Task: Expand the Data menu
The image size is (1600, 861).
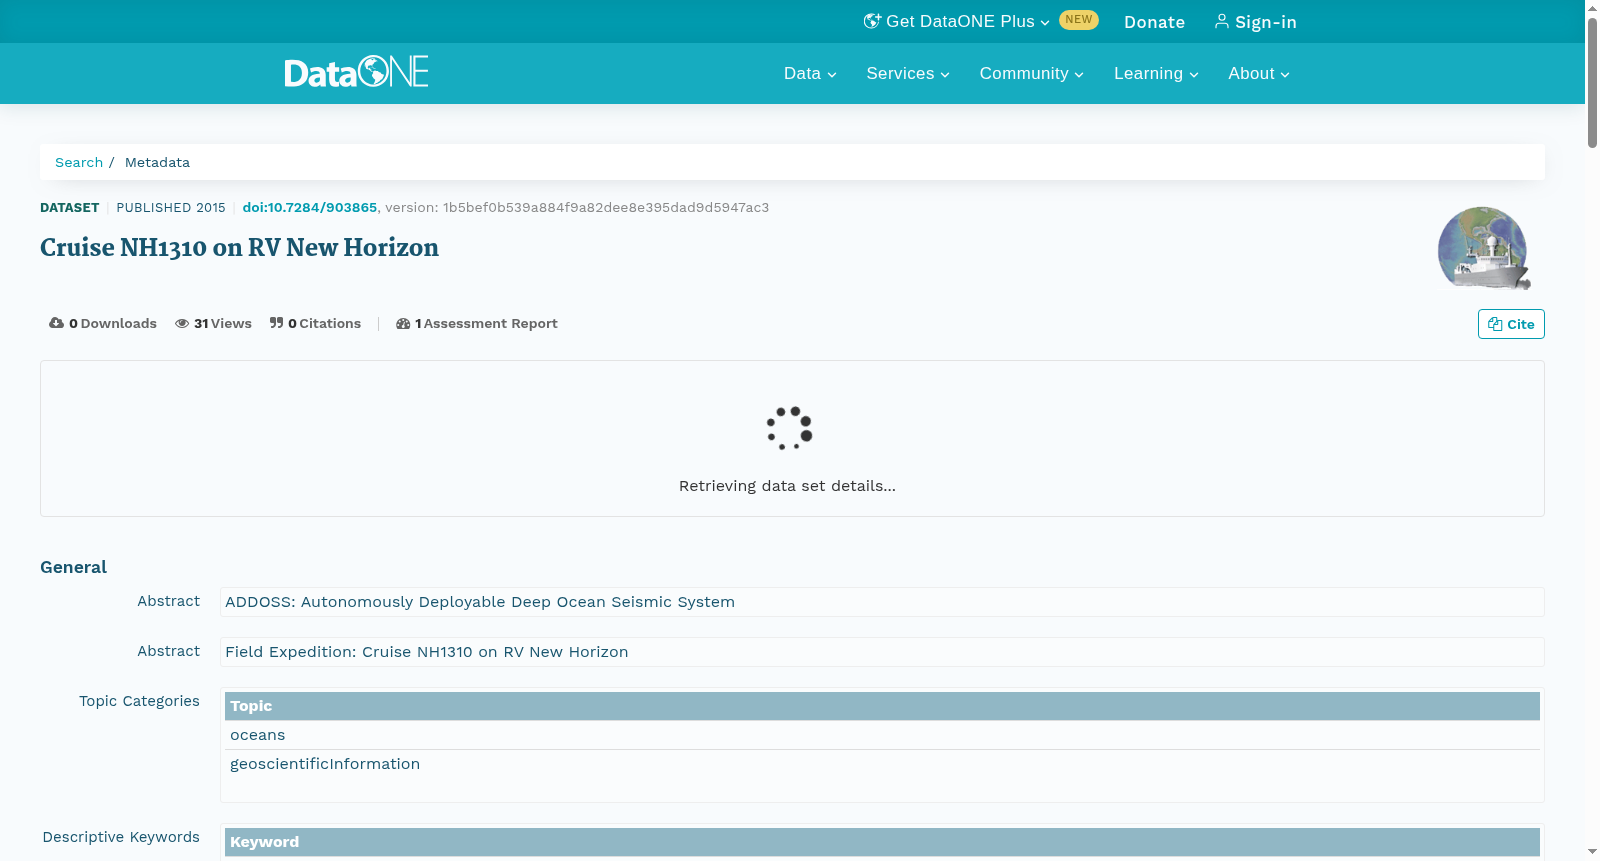Action: [x=810, y=73]
